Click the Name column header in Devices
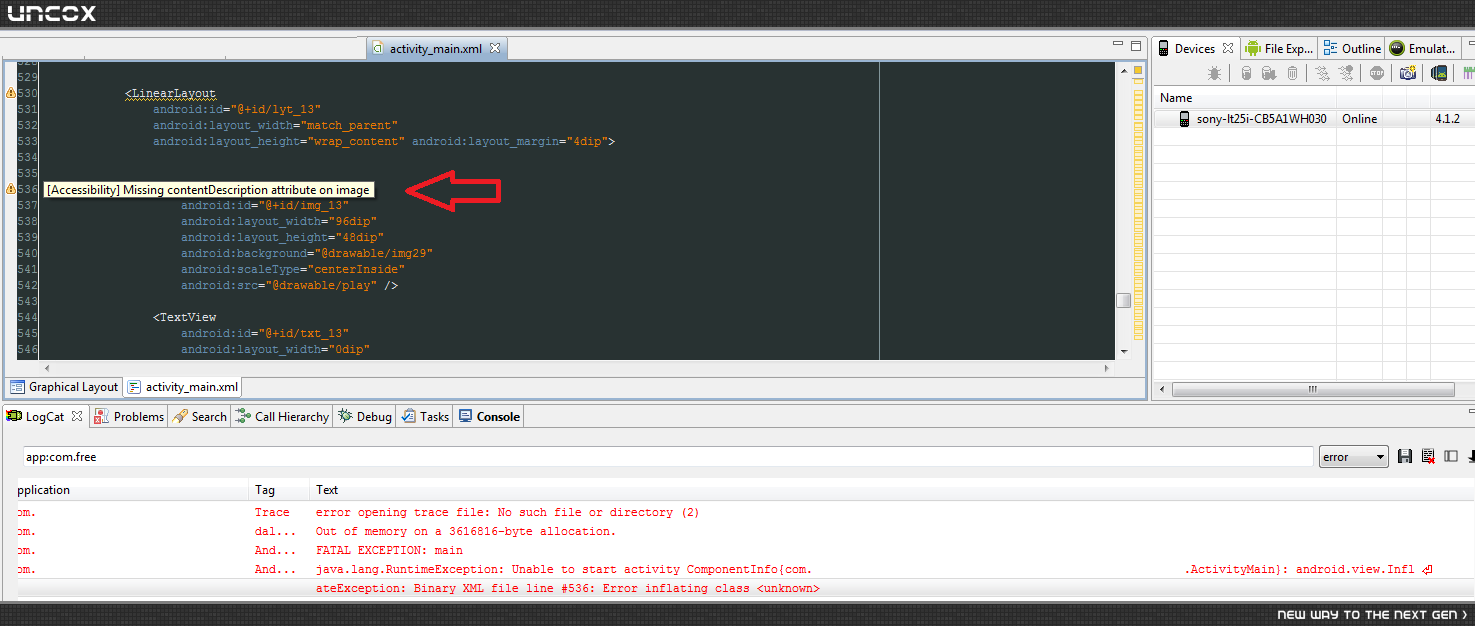Screen dimensions: 1475x626 point(1244,98)
